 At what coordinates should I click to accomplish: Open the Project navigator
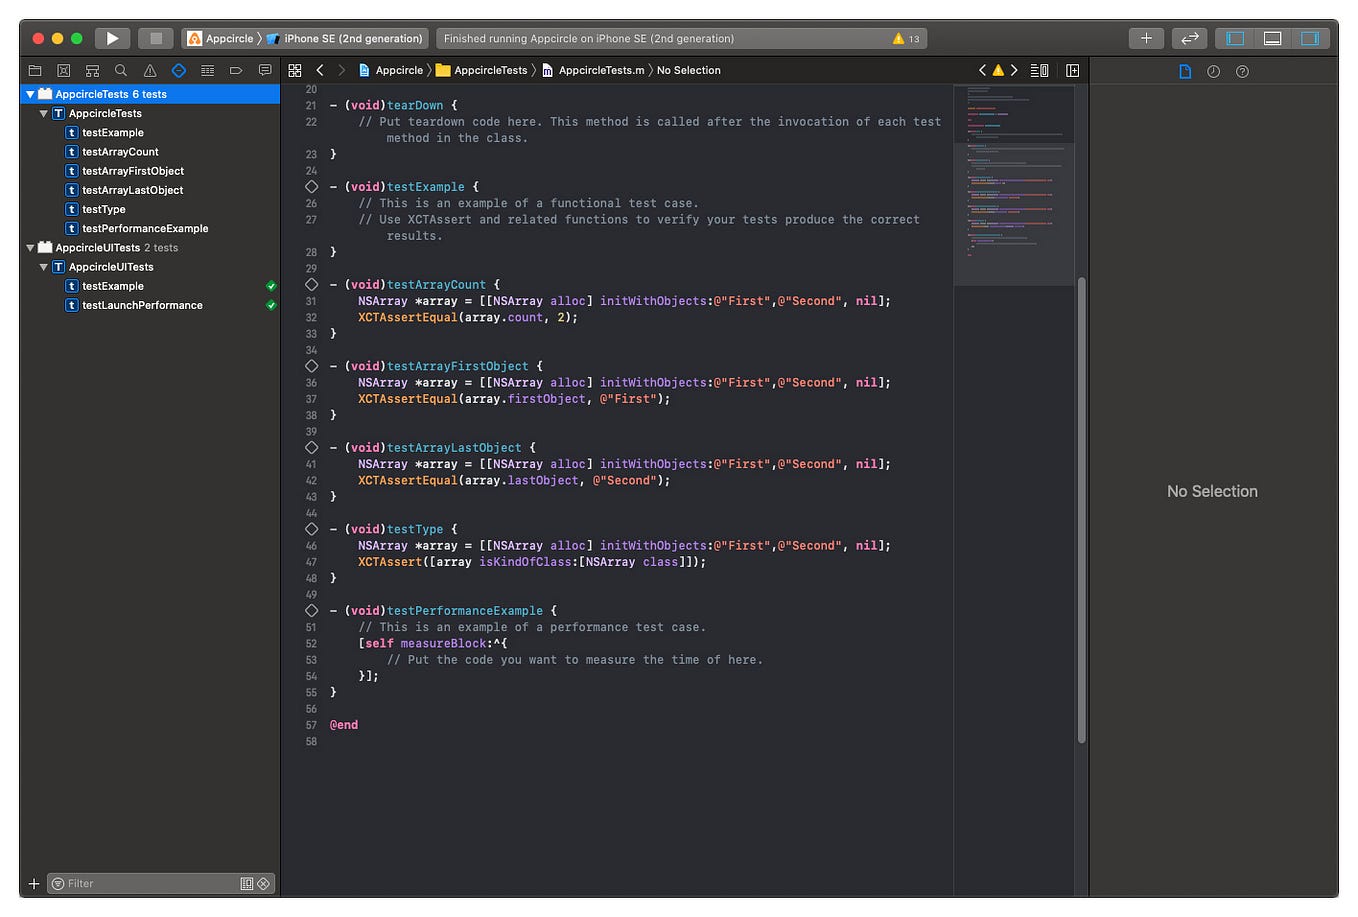click(34, 70)
